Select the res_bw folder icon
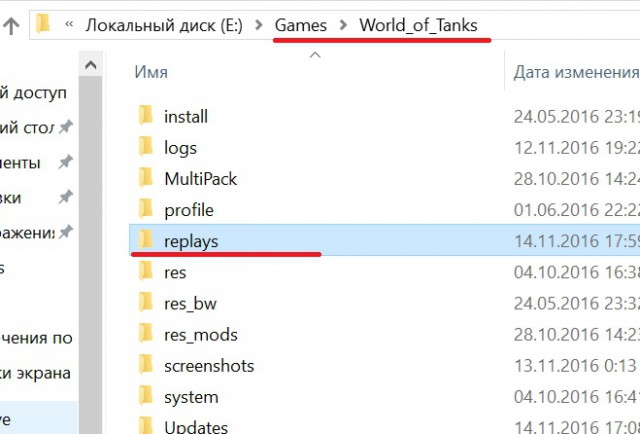Viewport: 640px width, 434px height. pyautogui.click(x=146, y=302)
